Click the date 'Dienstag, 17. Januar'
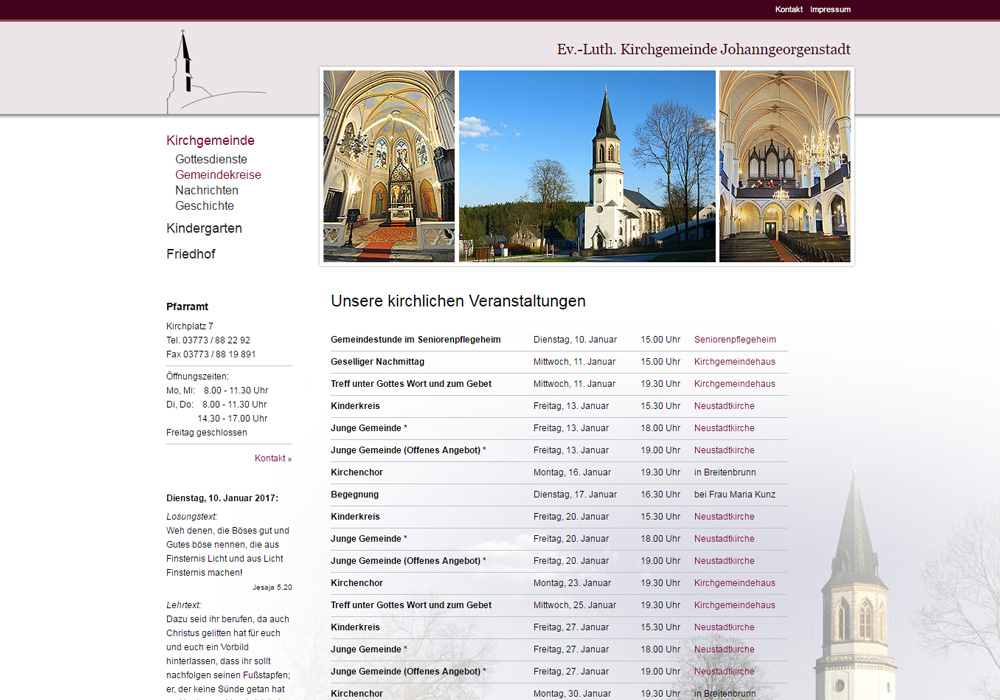This screenshot has height=700, width=1000. tap(575, 495)
